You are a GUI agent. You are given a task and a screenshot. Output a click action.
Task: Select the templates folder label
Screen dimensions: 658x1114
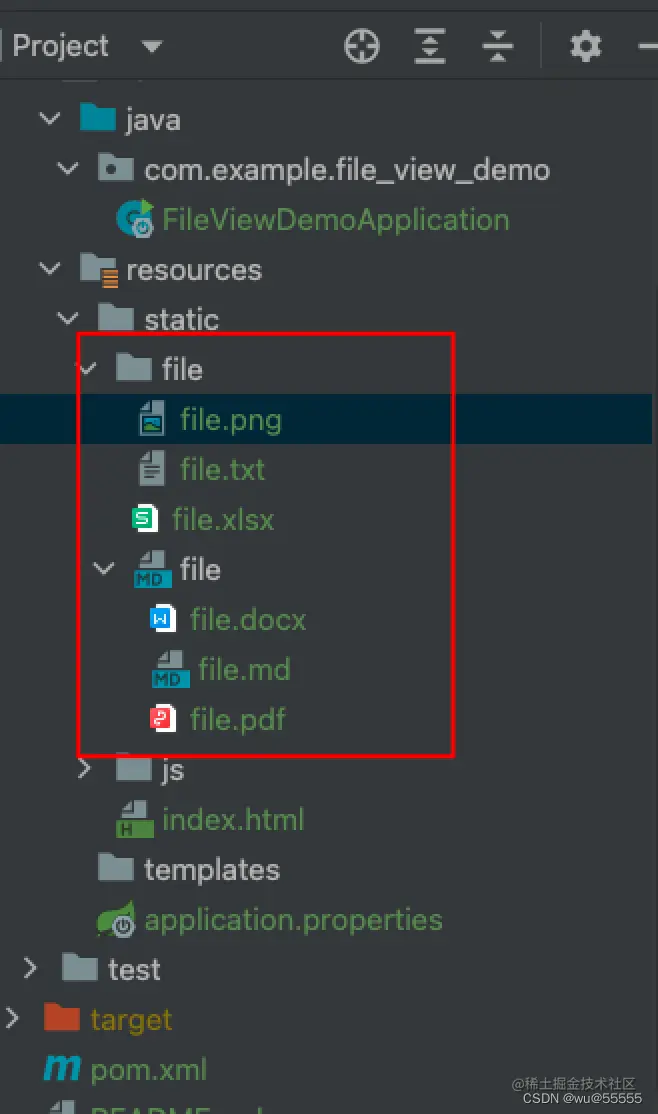(212, 870)
